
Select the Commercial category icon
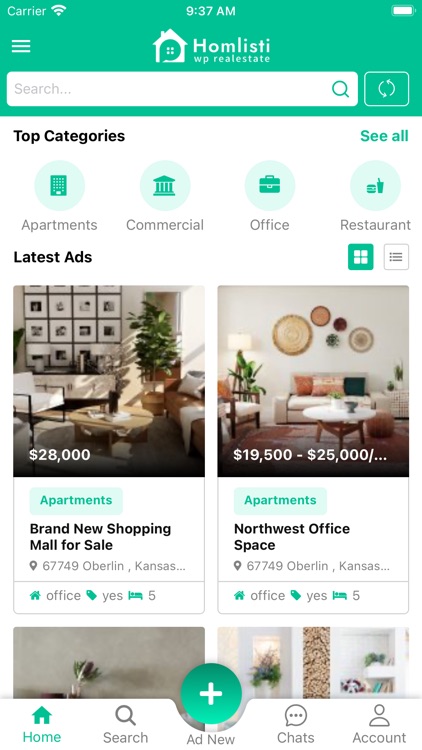point(165,186)
